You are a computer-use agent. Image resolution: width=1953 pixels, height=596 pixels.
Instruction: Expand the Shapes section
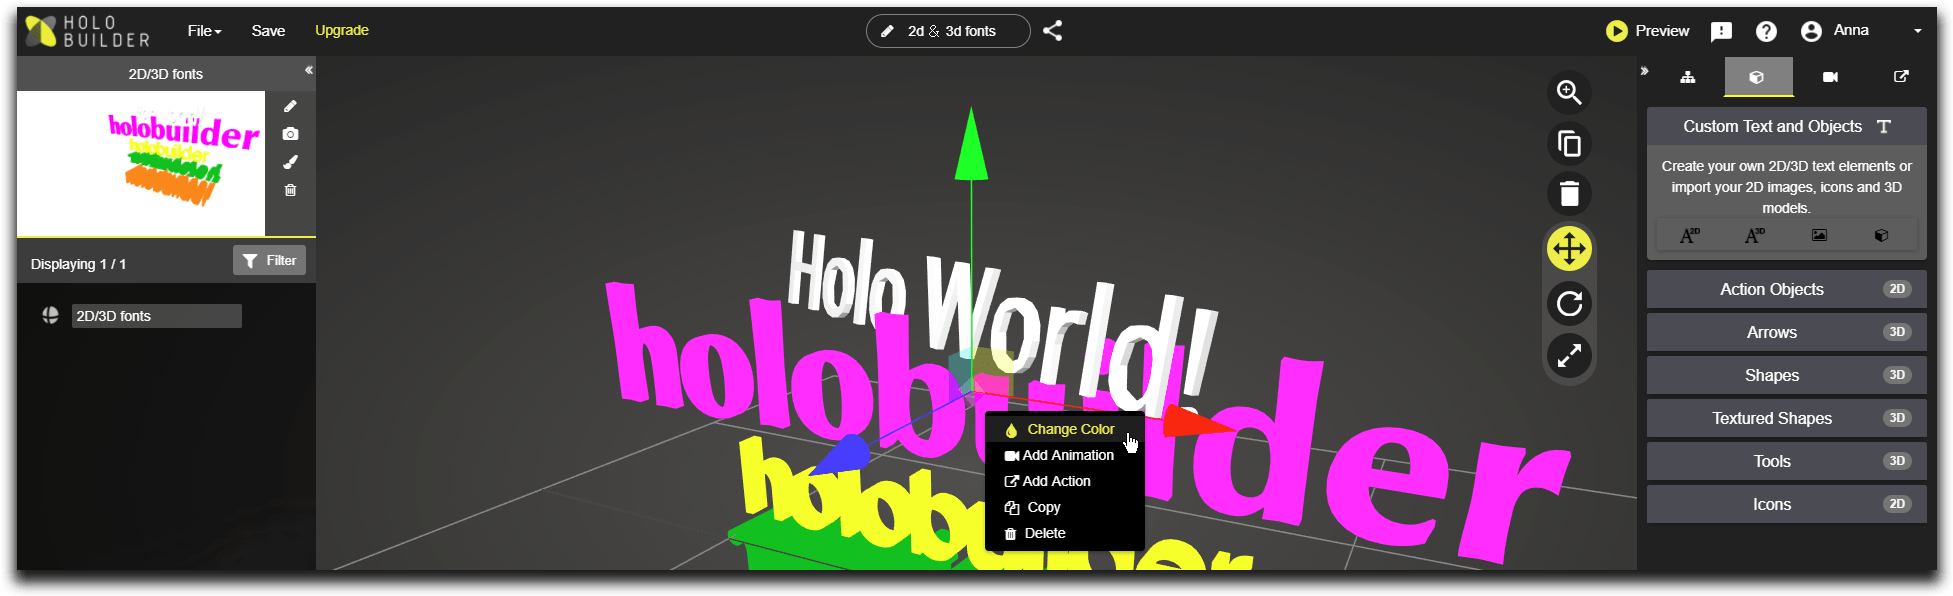pos(1786,375)
